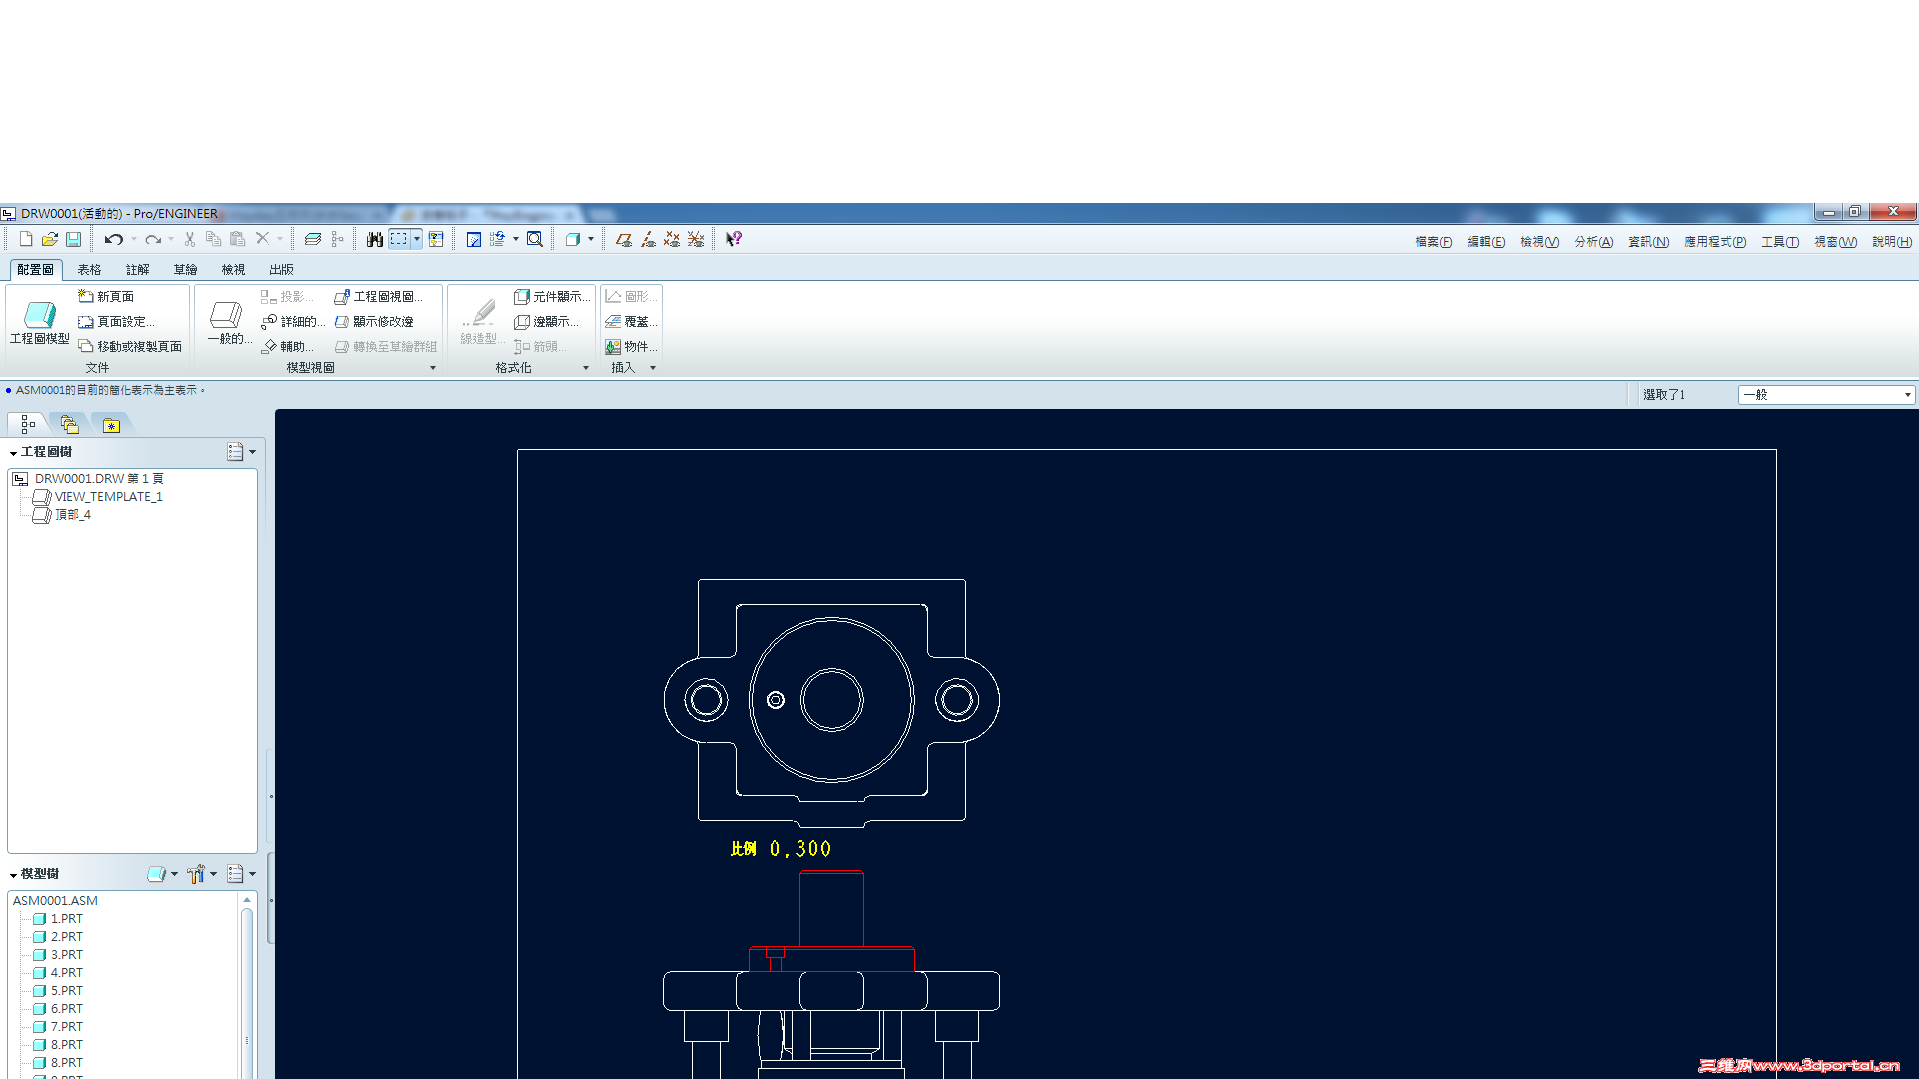Image resolution: width=1919 pixels, height=1079 pixels.
Task: Open the layers icon in toolbar
Action: (x=313, y=239)
